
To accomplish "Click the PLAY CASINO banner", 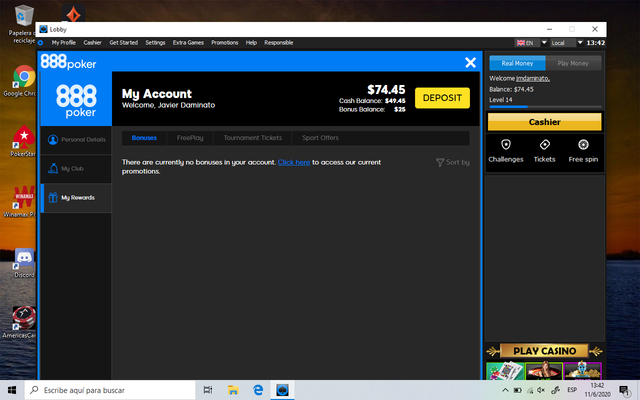I will (544, 351).
